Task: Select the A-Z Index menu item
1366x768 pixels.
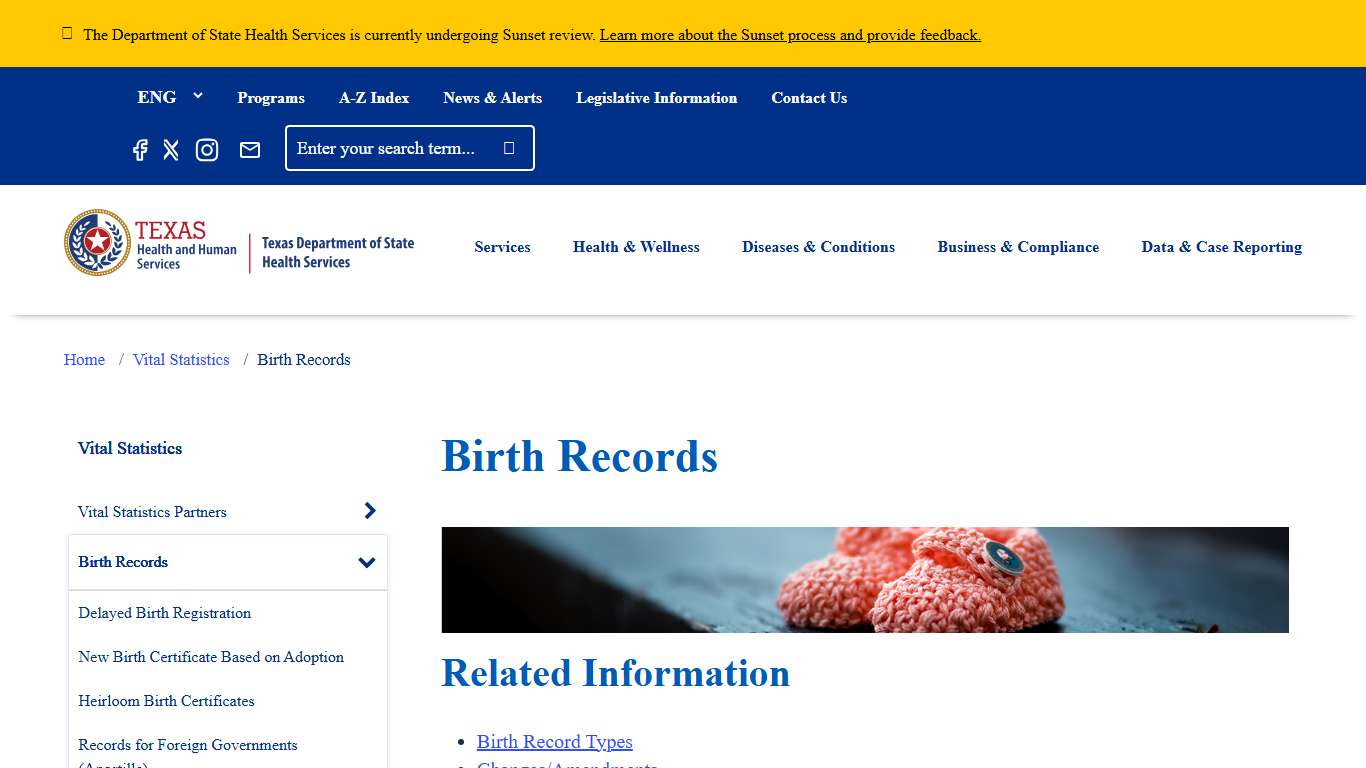Action: (374, 97)
